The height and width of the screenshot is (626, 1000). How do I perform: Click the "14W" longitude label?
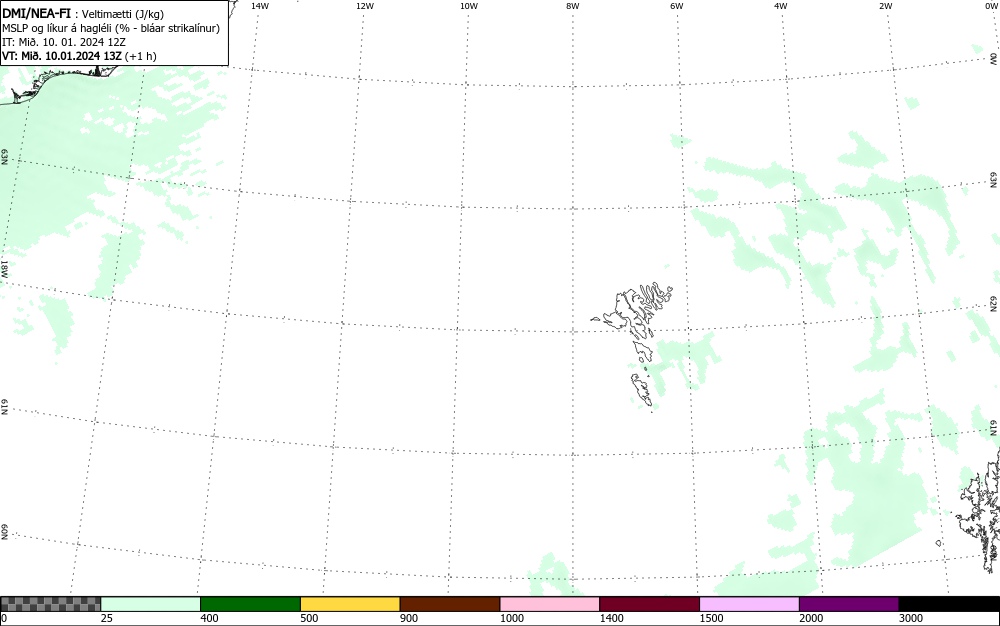point(260,6)
